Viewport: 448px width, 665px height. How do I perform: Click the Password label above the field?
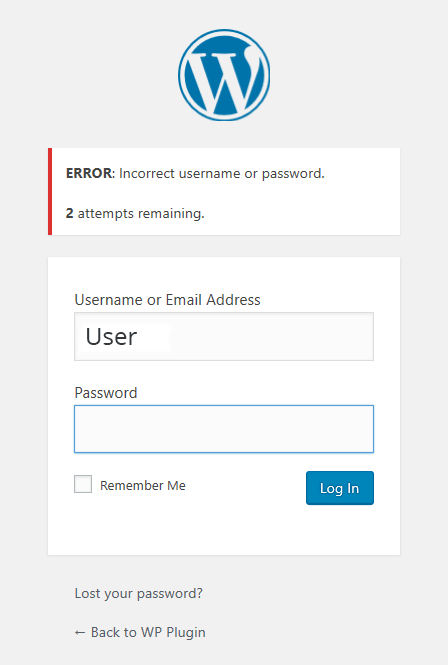coord(106,393)
